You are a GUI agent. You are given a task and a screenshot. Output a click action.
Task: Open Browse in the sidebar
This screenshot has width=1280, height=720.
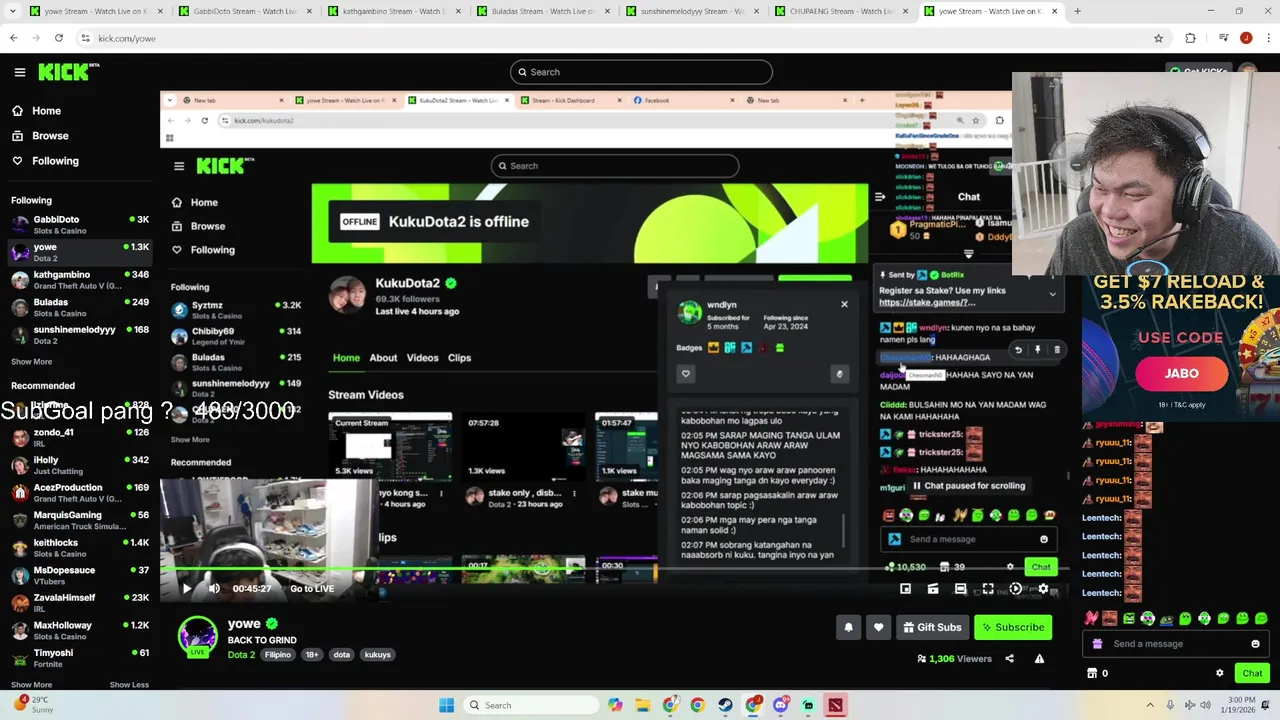point(50,136)
